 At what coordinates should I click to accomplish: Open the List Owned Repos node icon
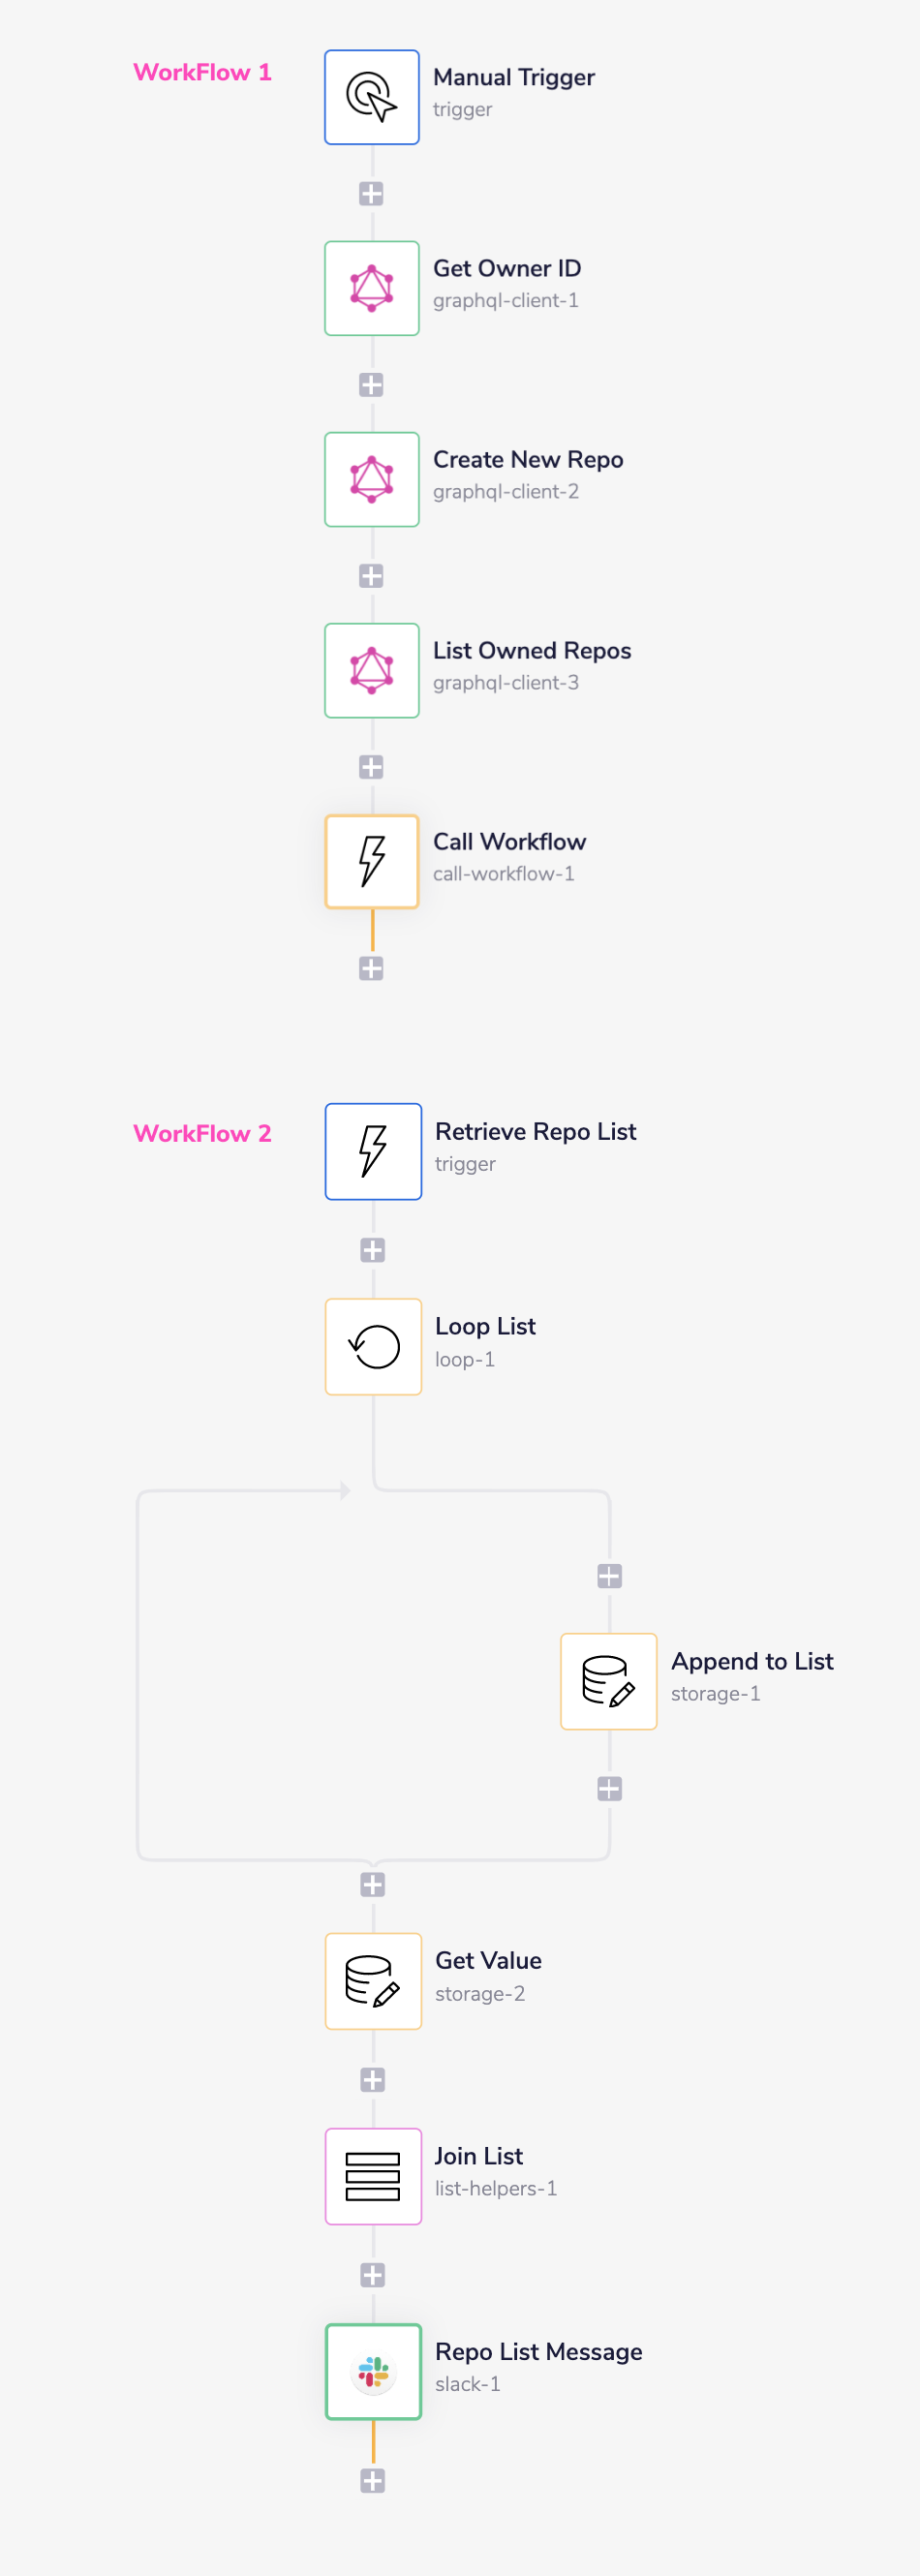click(371, 670)
